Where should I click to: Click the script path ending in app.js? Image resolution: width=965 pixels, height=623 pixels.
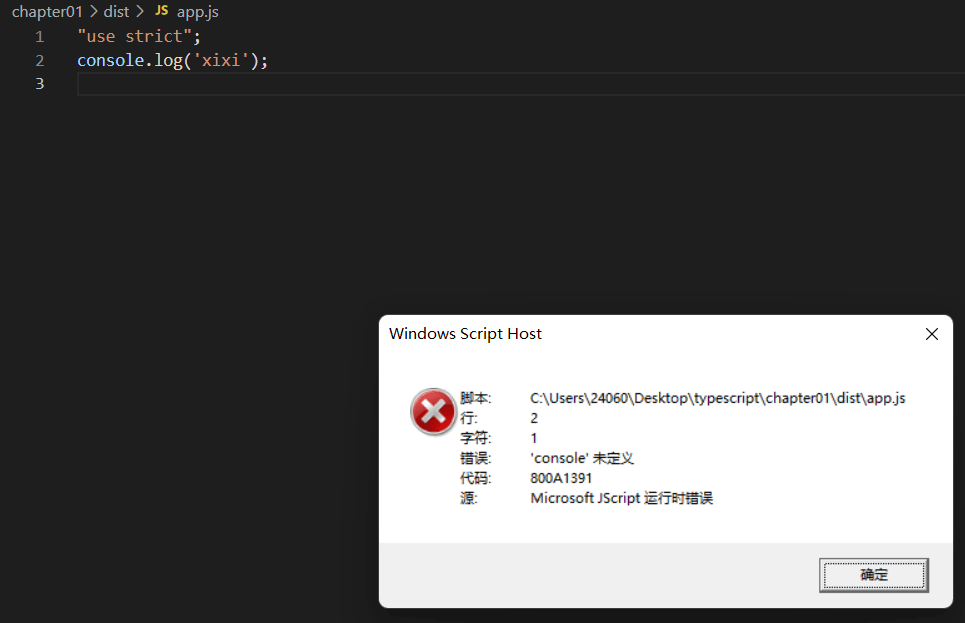(x=718, y=398)
